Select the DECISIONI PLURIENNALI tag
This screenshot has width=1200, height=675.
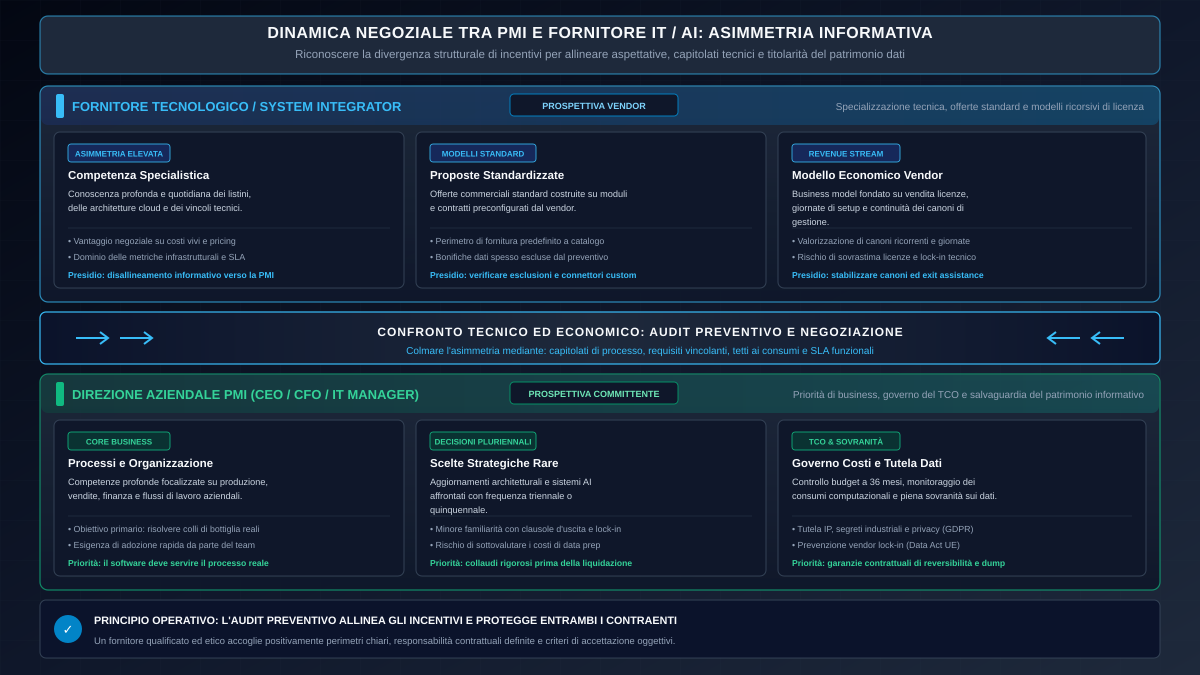(483, 441)
